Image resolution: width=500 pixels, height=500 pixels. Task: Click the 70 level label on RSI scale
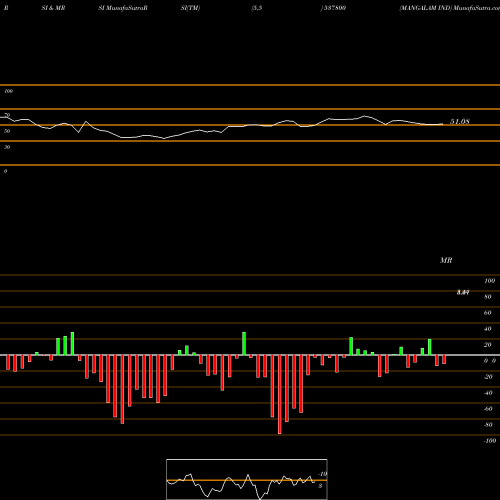pos(7,115)
